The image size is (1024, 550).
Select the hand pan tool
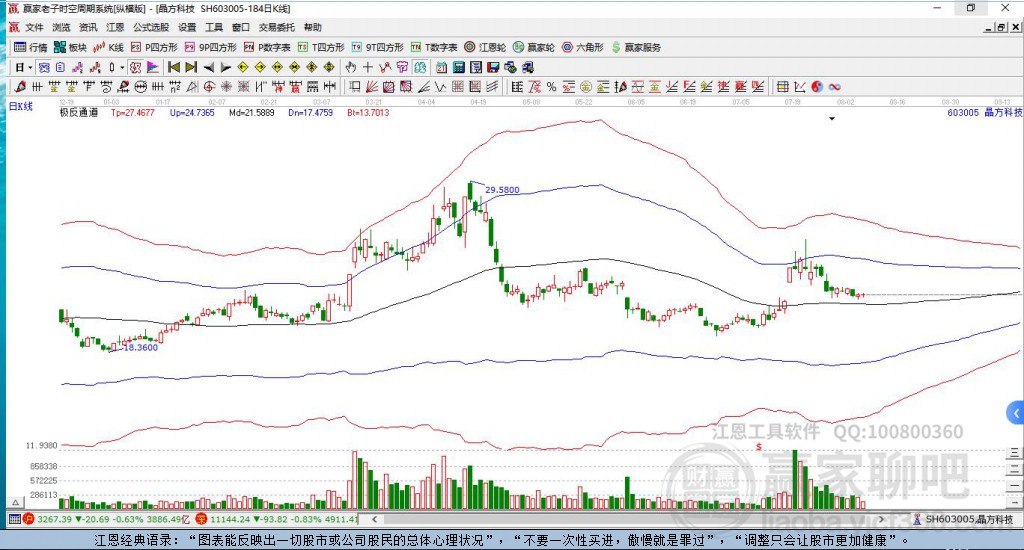coord(350,67)
